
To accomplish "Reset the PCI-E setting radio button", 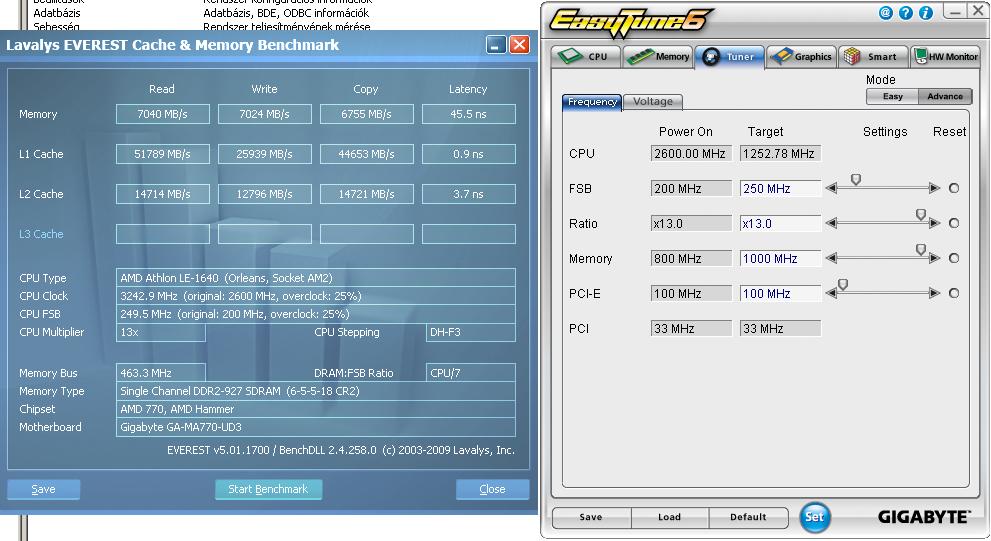I will [x=954, y=293].
